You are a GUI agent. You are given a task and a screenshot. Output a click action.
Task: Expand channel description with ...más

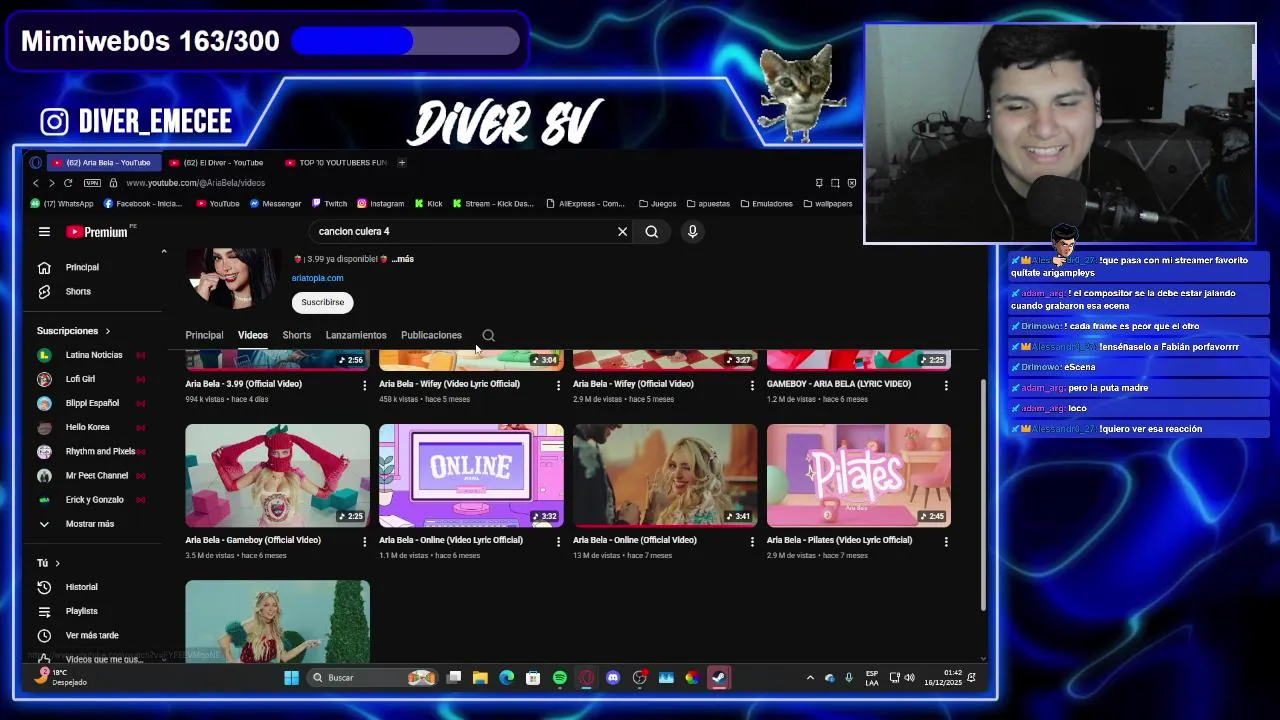pyautogui.click(x=403, y=259)
